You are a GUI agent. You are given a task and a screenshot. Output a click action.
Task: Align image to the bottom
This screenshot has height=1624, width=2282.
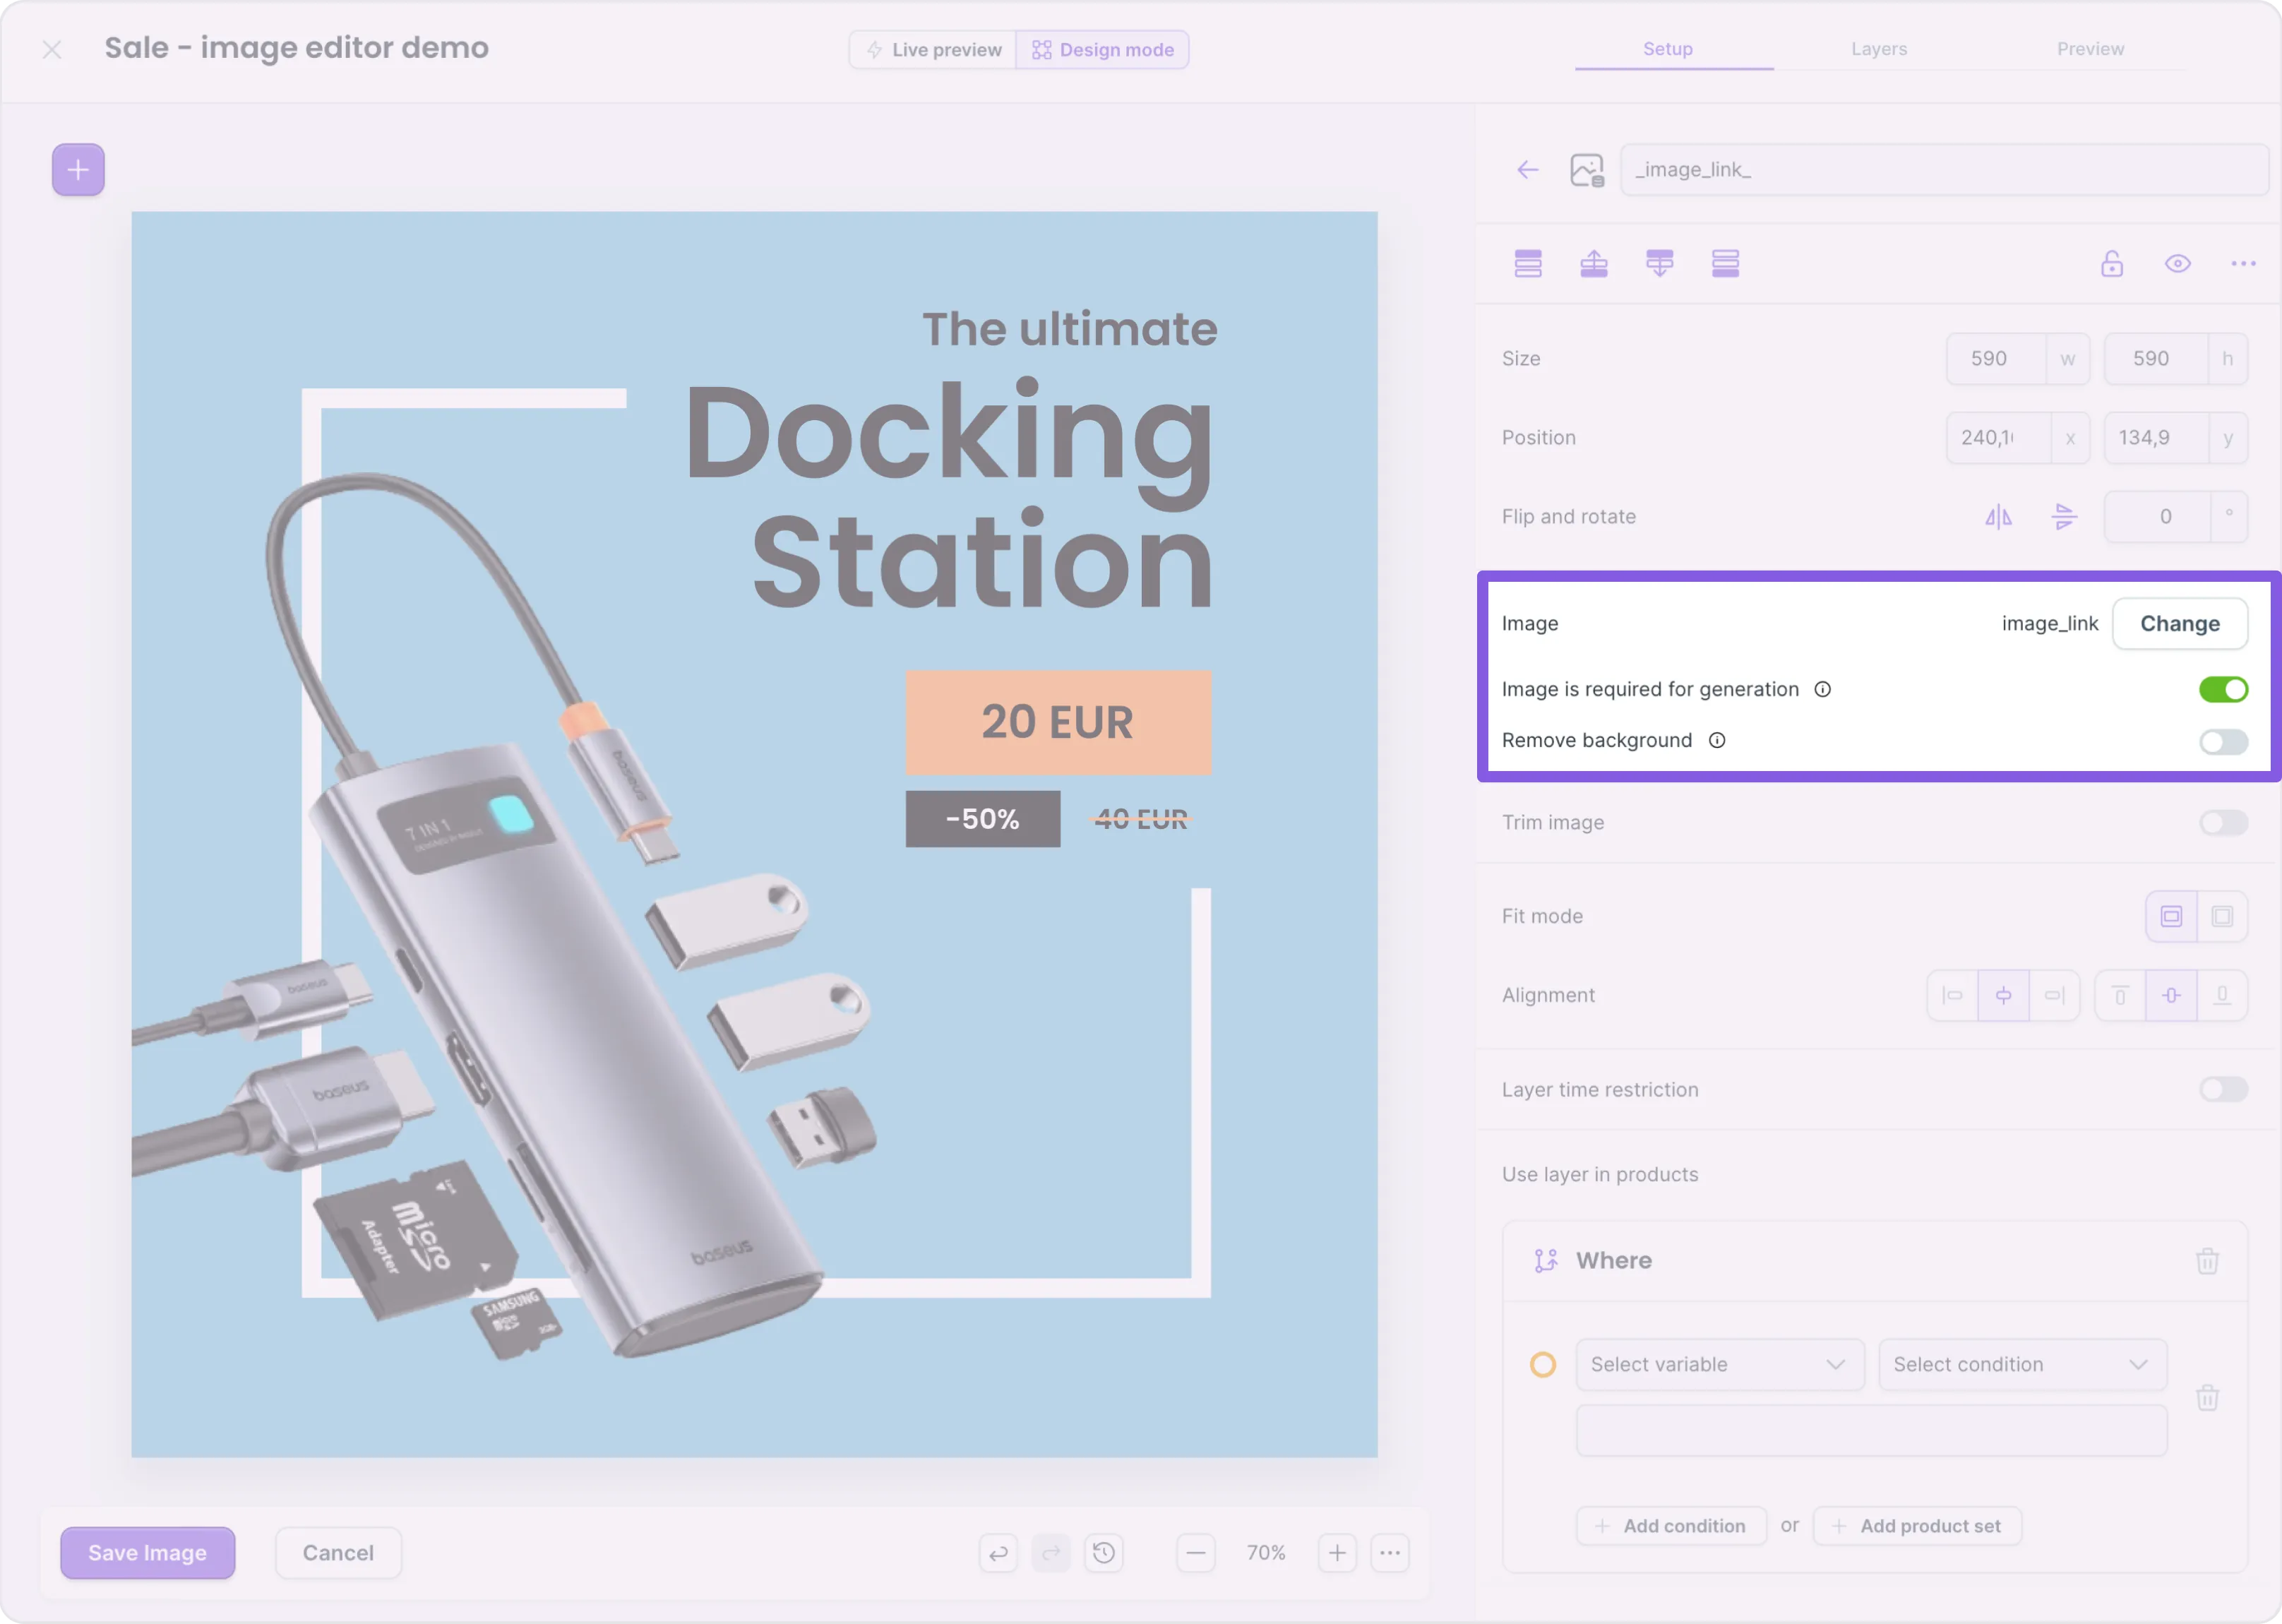coord(2222,995)
